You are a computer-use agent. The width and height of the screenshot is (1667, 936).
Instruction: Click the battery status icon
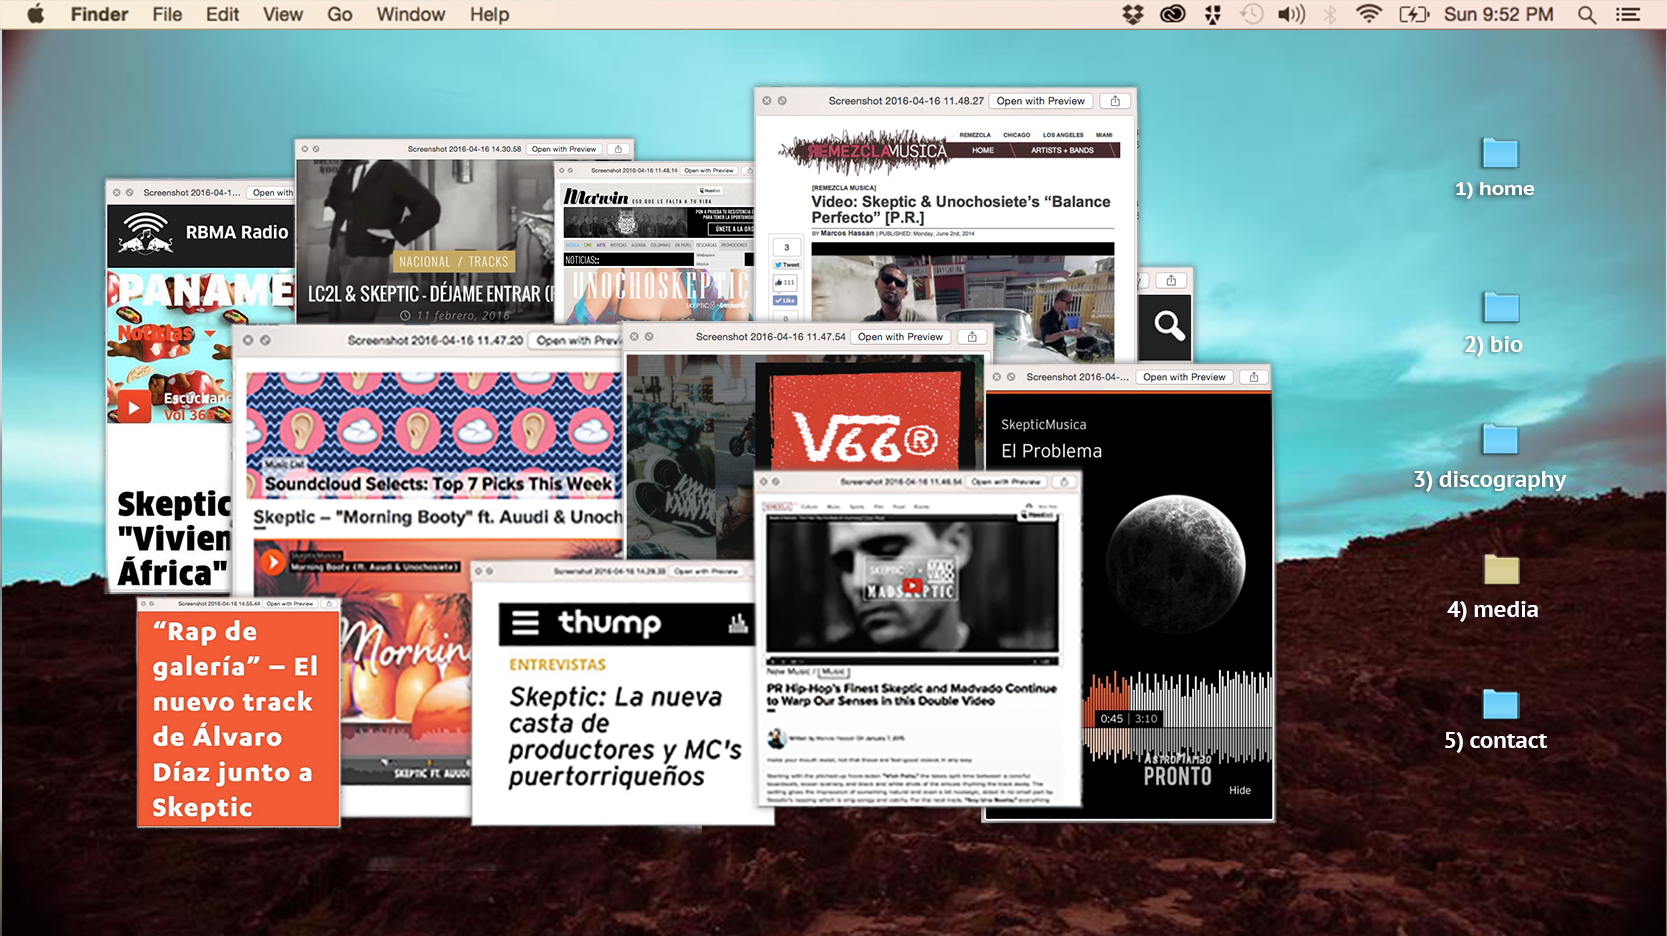click(1414, 14)
